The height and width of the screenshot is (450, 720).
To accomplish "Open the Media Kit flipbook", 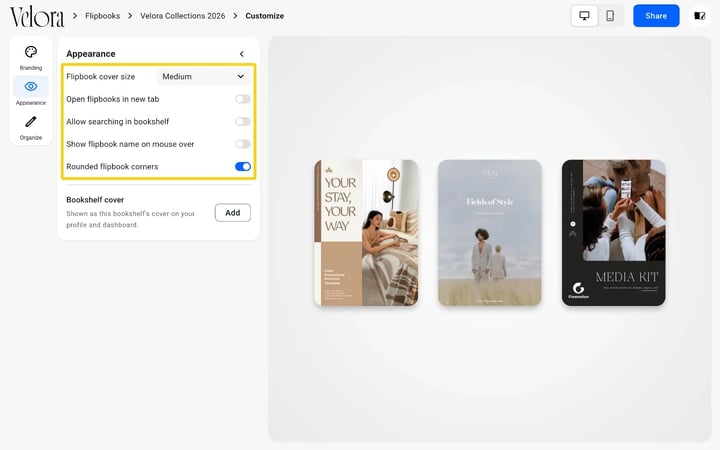I will click(613, 233).
